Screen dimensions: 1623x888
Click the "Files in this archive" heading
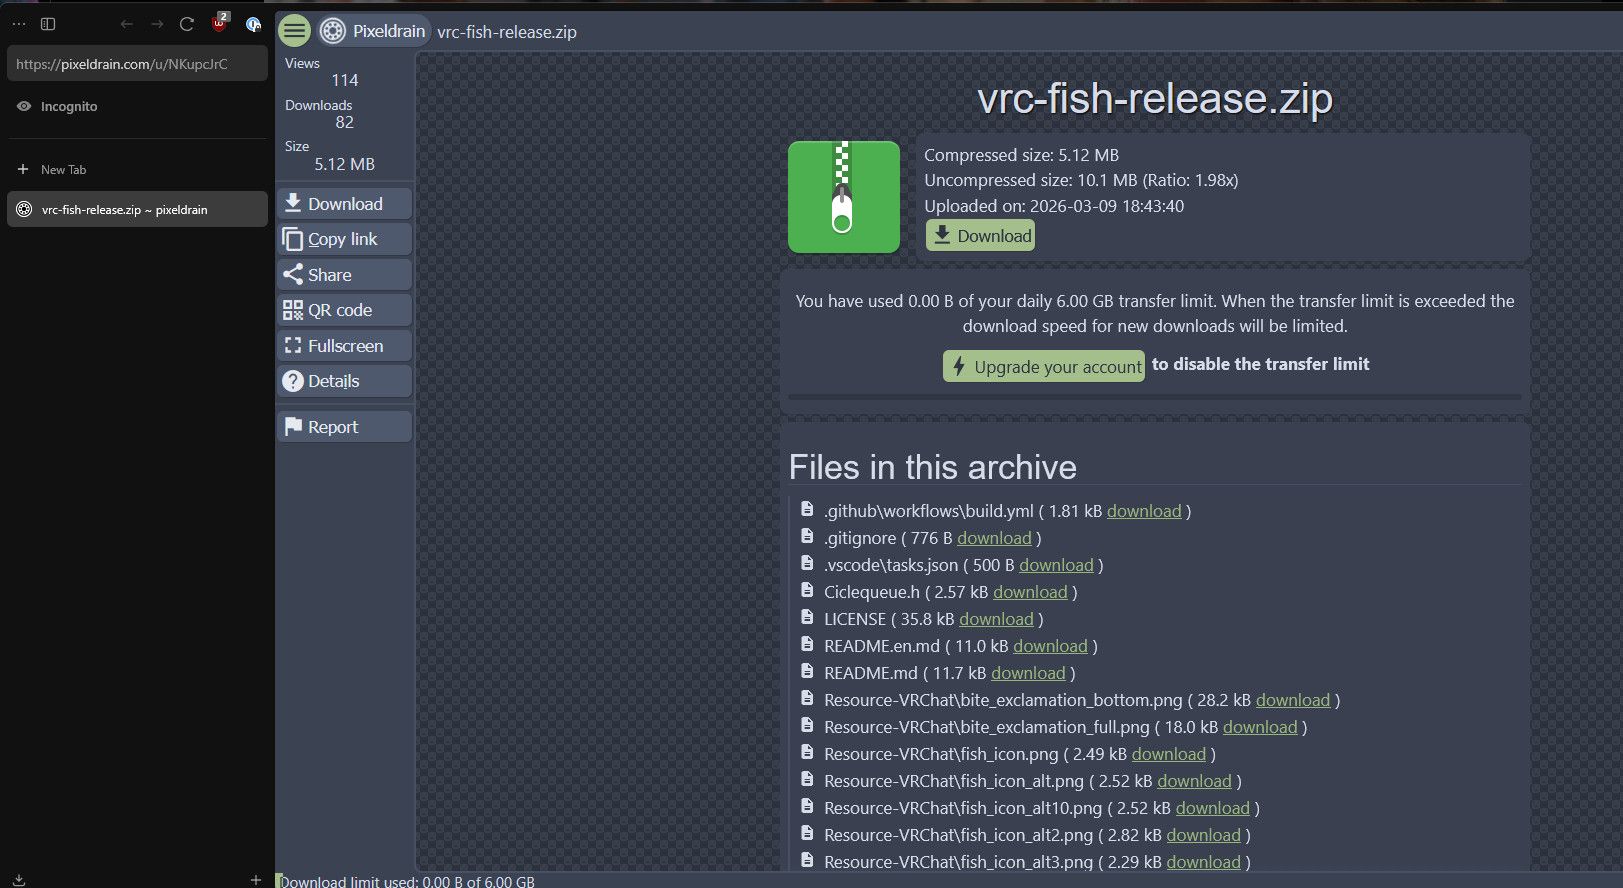933,467
